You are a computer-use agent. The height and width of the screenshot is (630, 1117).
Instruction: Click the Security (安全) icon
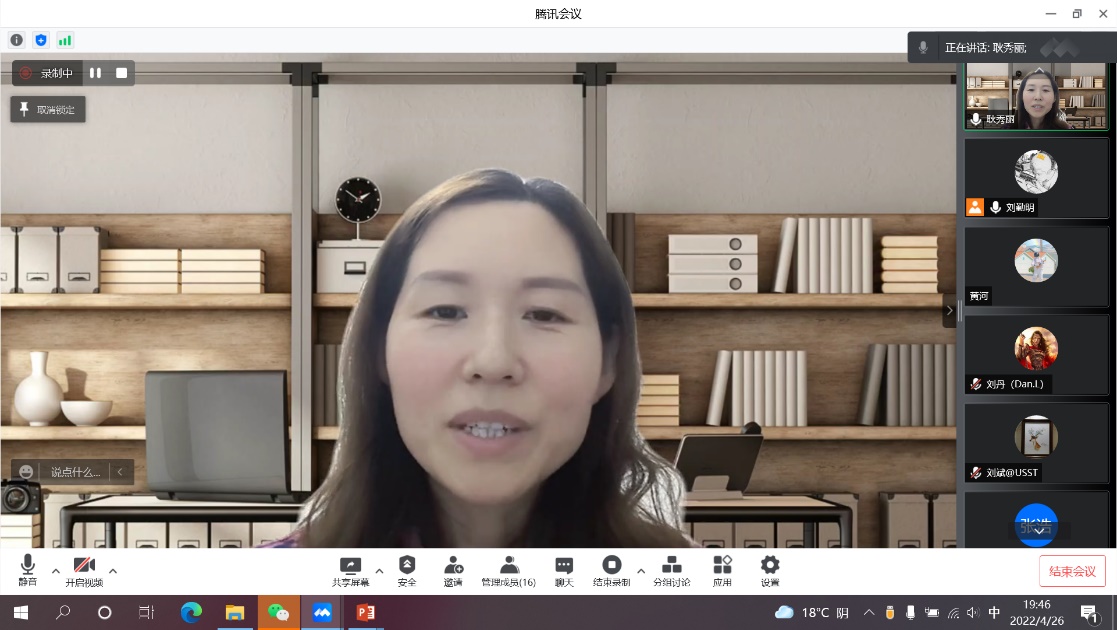(x=407, y=571)
